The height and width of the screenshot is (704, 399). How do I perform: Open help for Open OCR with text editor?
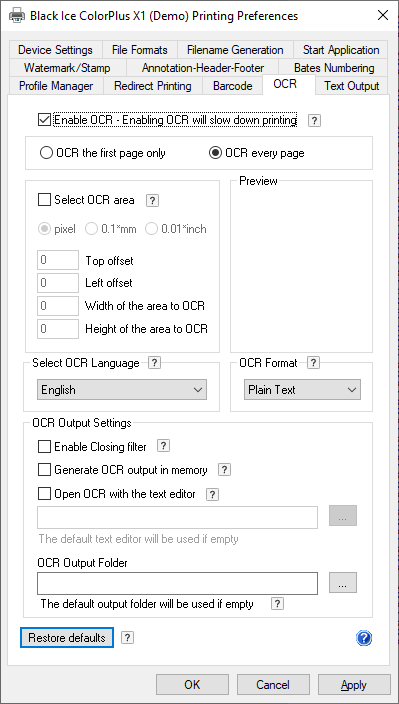point(212,494)
